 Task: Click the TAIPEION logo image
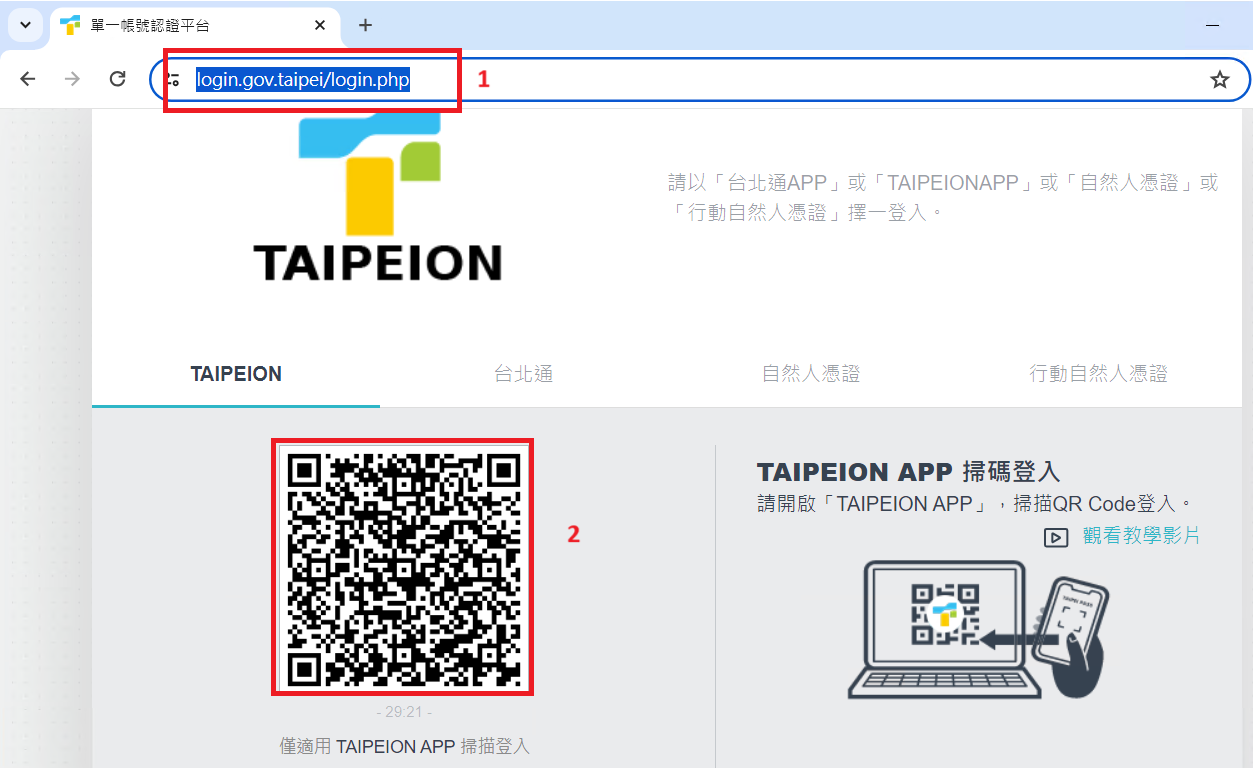click(x=378, y=196)
